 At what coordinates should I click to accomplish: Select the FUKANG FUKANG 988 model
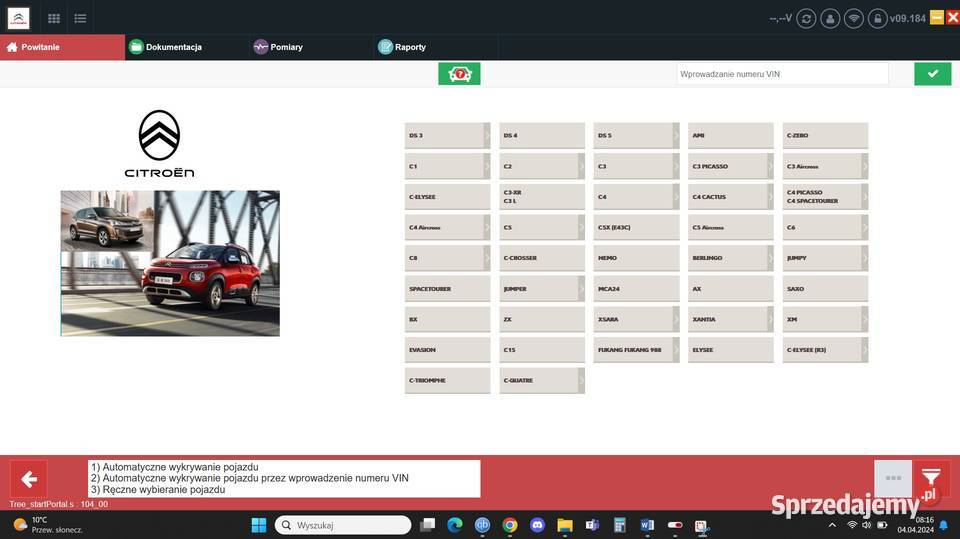click(x=636, y=350)
